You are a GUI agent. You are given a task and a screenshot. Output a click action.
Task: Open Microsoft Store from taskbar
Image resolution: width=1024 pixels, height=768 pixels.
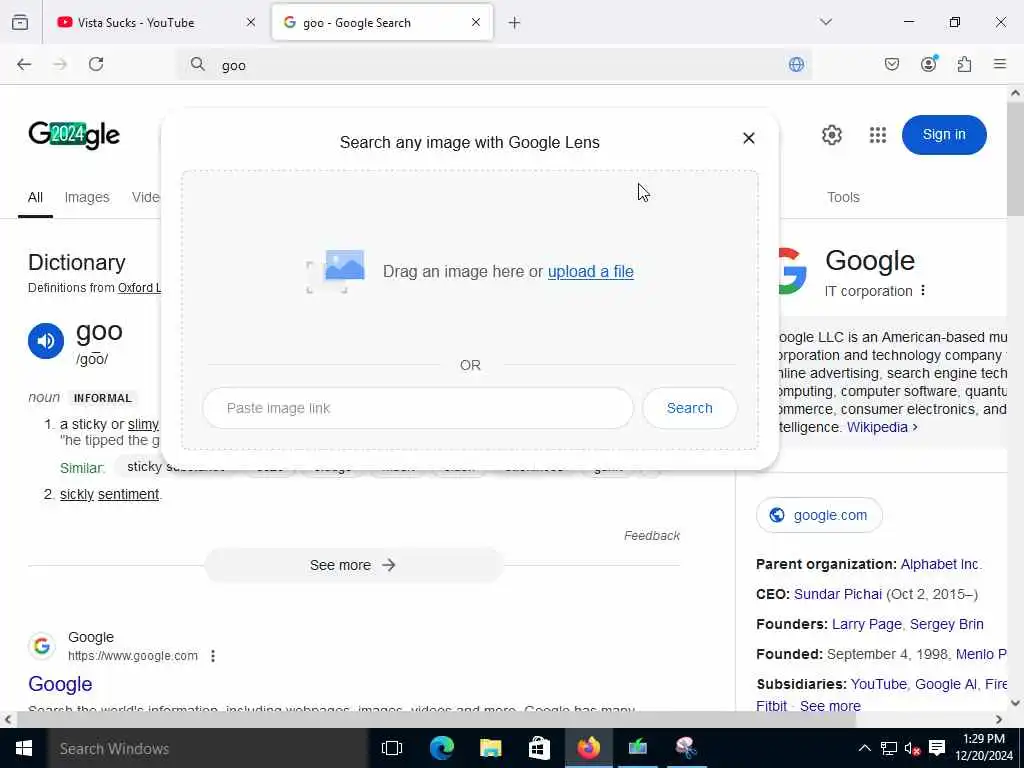point(539,748)
